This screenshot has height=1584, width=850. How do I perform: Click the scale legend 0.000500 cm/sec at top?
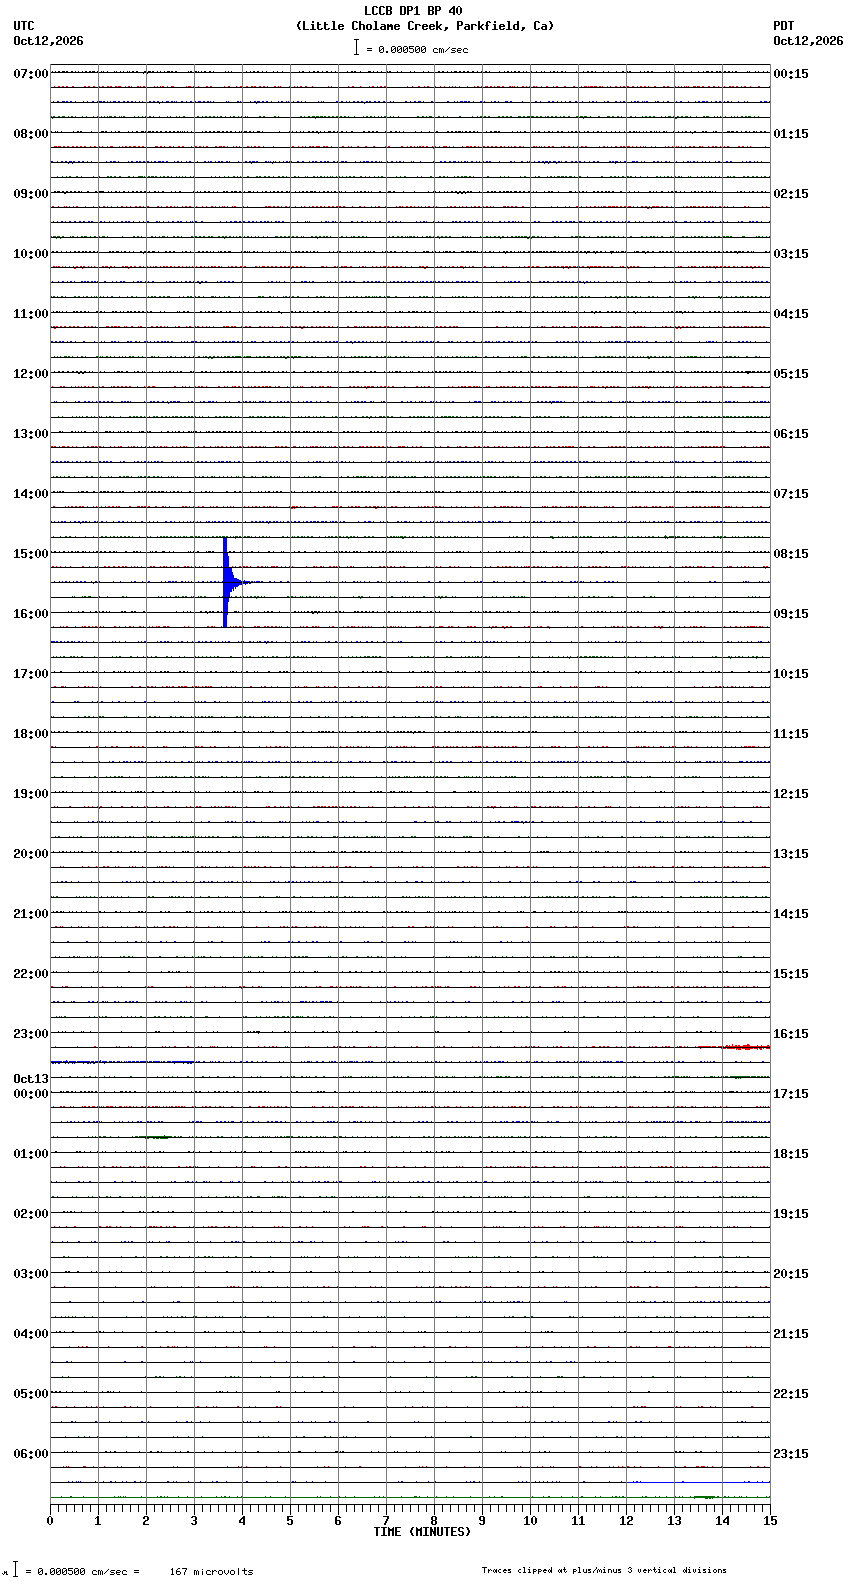pyautogui.click(x=411, y=48)
